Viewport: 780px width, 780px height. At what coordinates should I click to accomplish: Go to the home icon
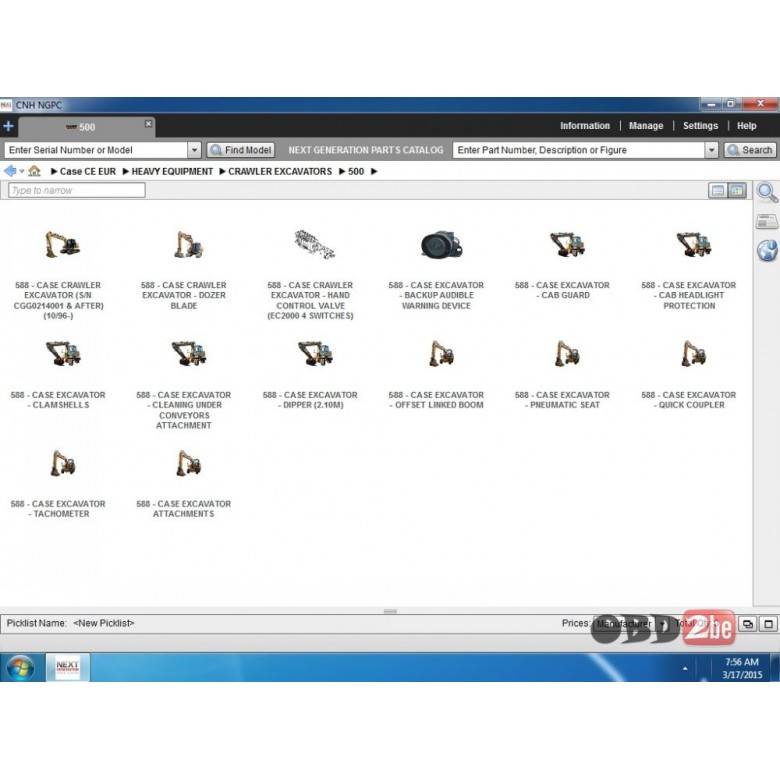pos(34,171)
